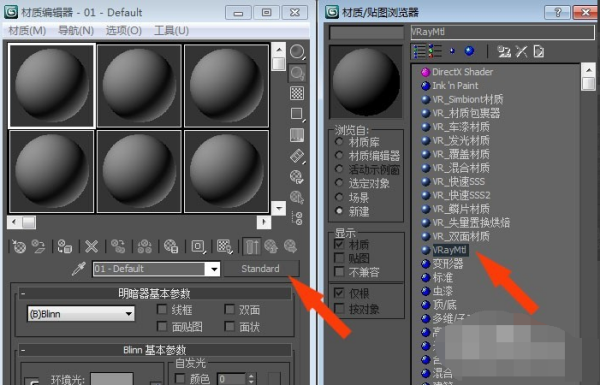
Task: Click the Standard material type button
Action: click(x=261, y=269)
